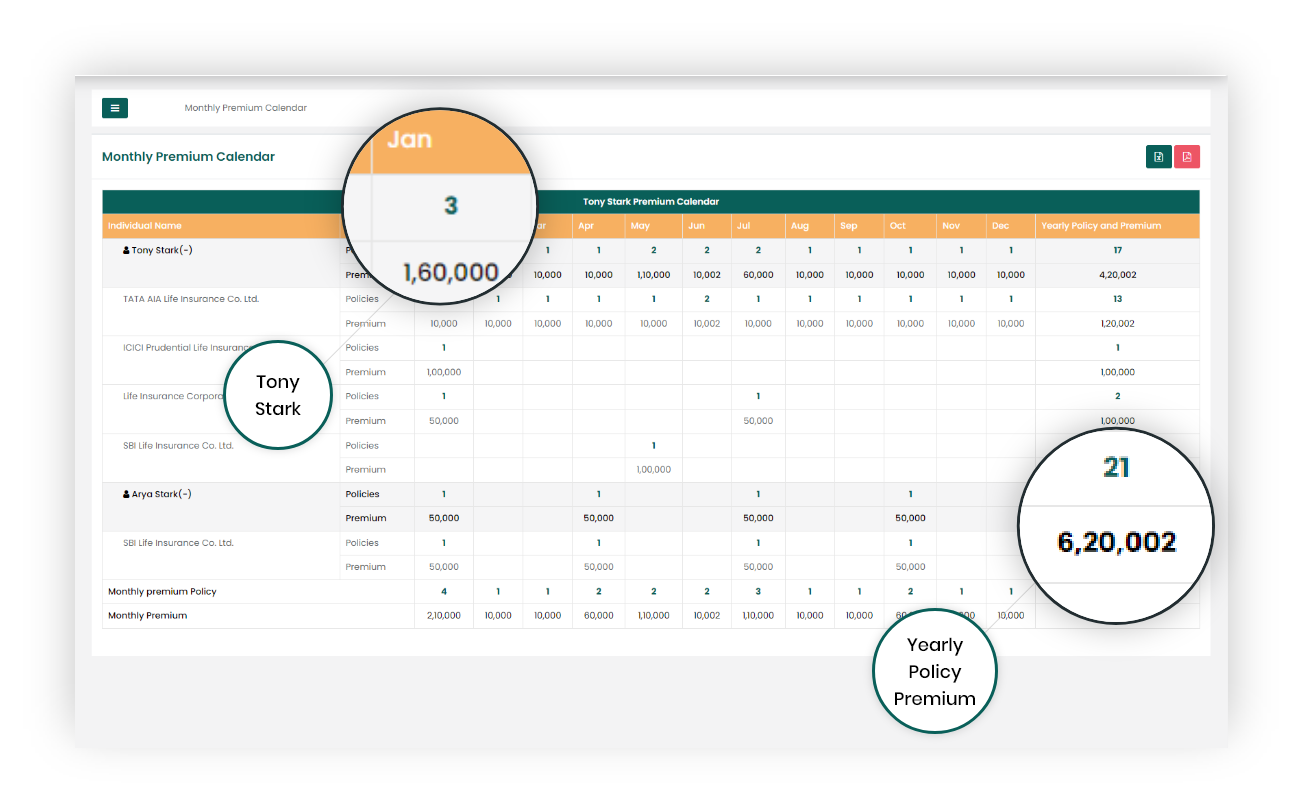
Task: Click the Dec column header
Action: (x=1000, y=226)
